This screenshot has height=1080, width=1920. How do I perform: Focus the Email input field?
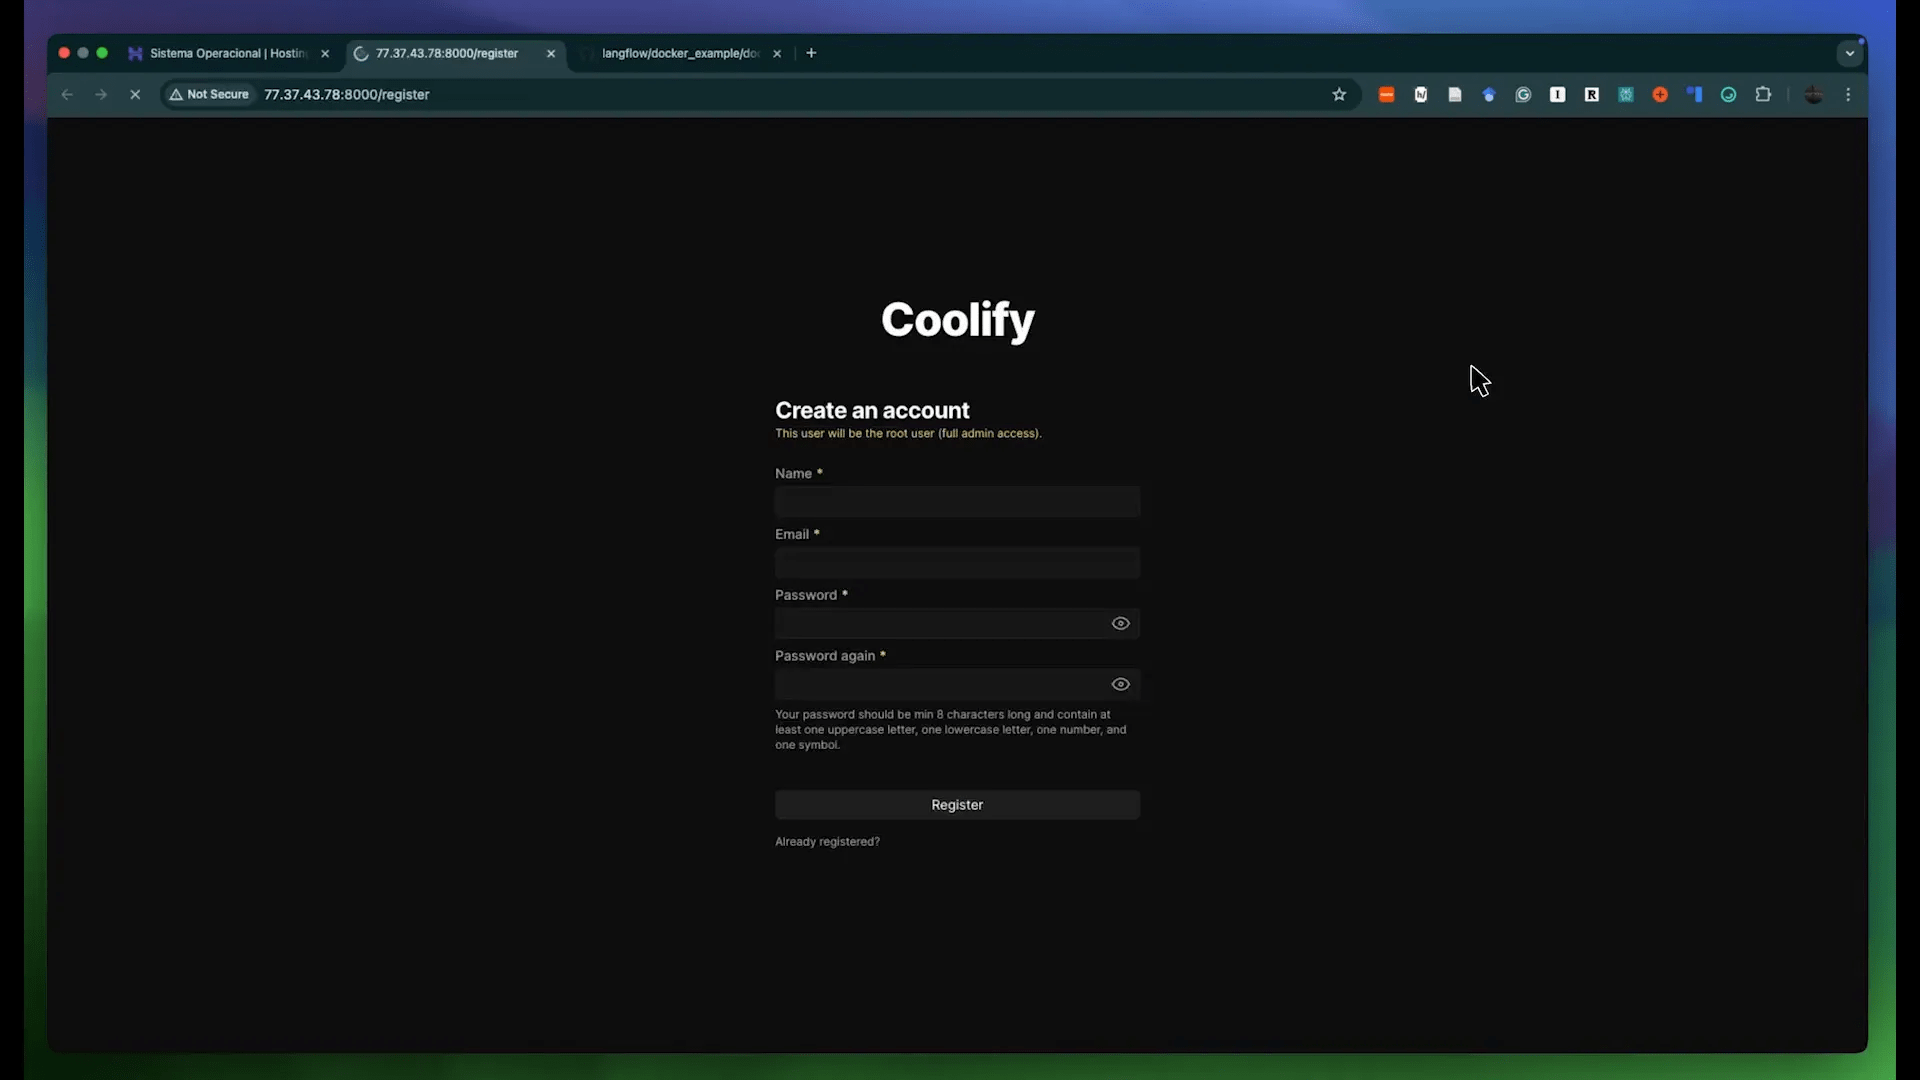click(x=957, y=563)
